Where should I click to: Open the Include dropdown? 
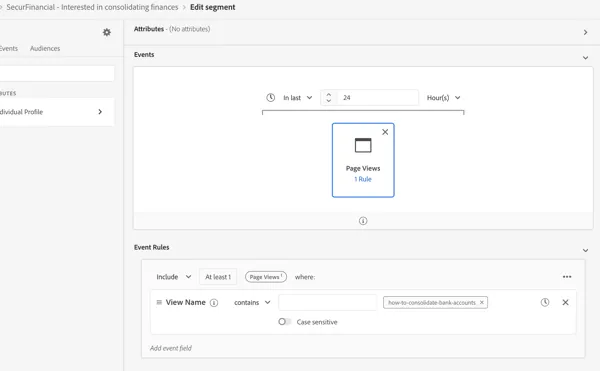tap(173, 277)
